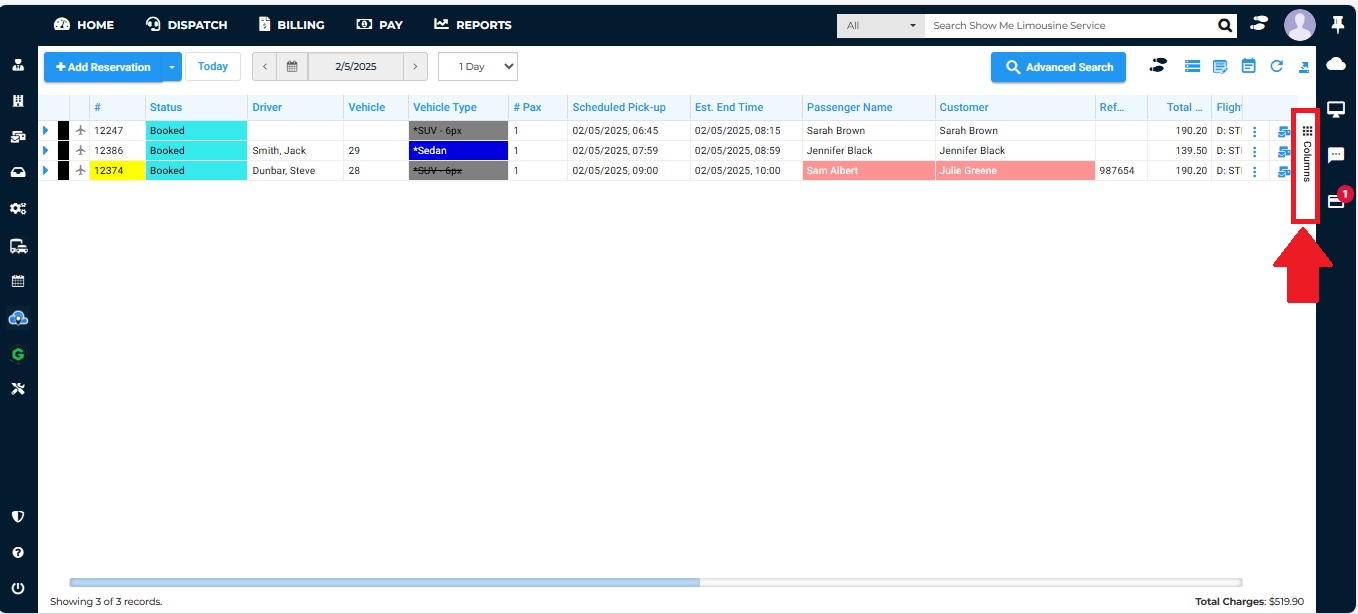Go to the next day
This screenshot has width=1358, height=614.
[x=415, y=67]
